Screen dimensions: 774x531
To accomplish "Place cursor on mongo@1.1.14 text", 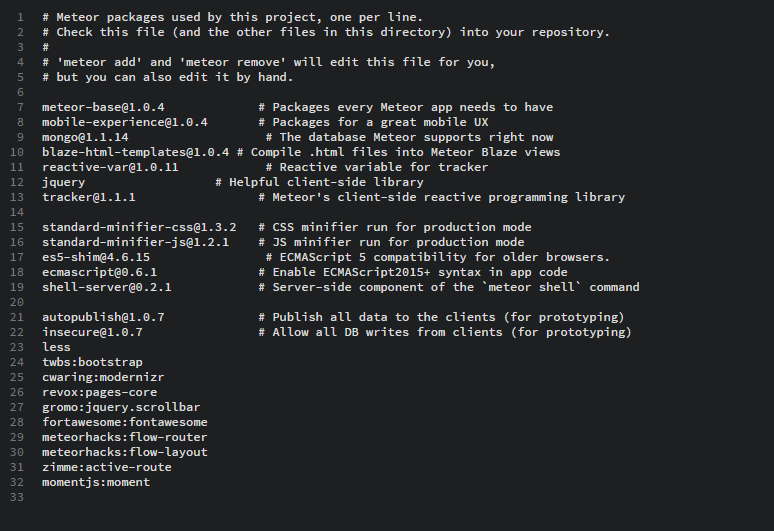I will (x=85, y=137).
